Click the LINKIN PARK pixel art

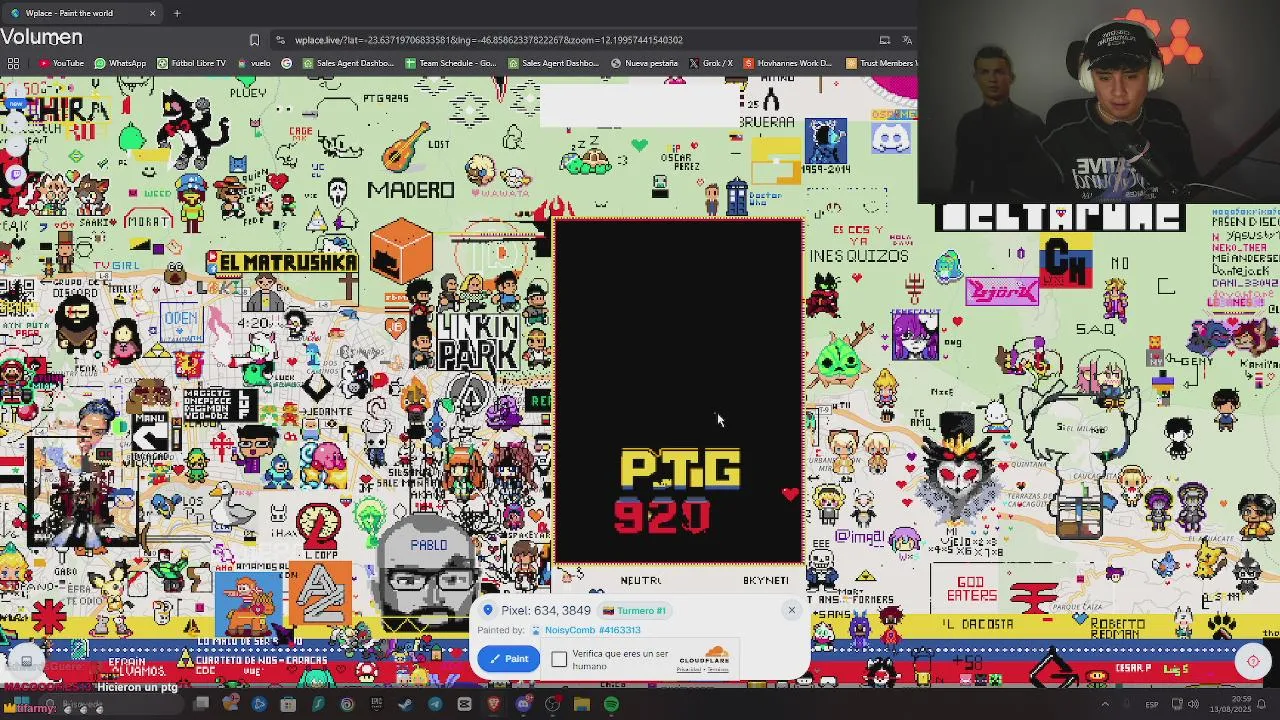tap(478, 341)
